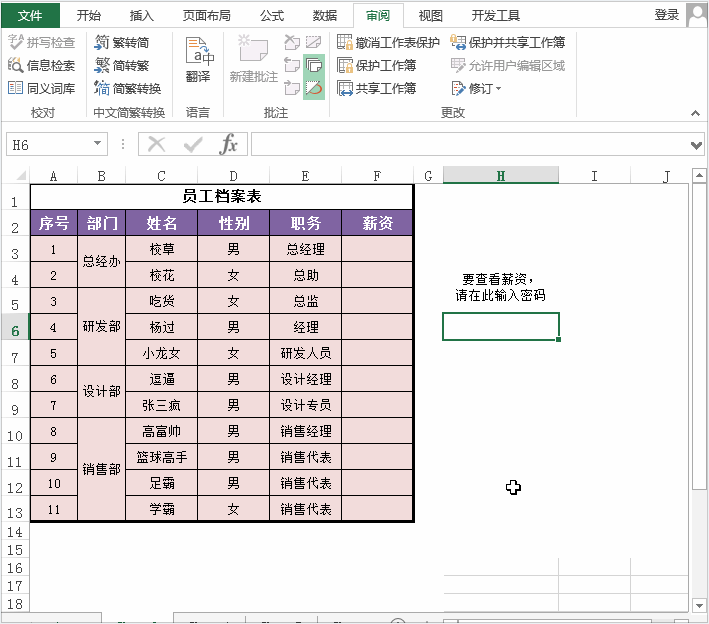Open 简繁转换 conversion dialog
This screenshot has height=624, width=709.
(128, 89)
